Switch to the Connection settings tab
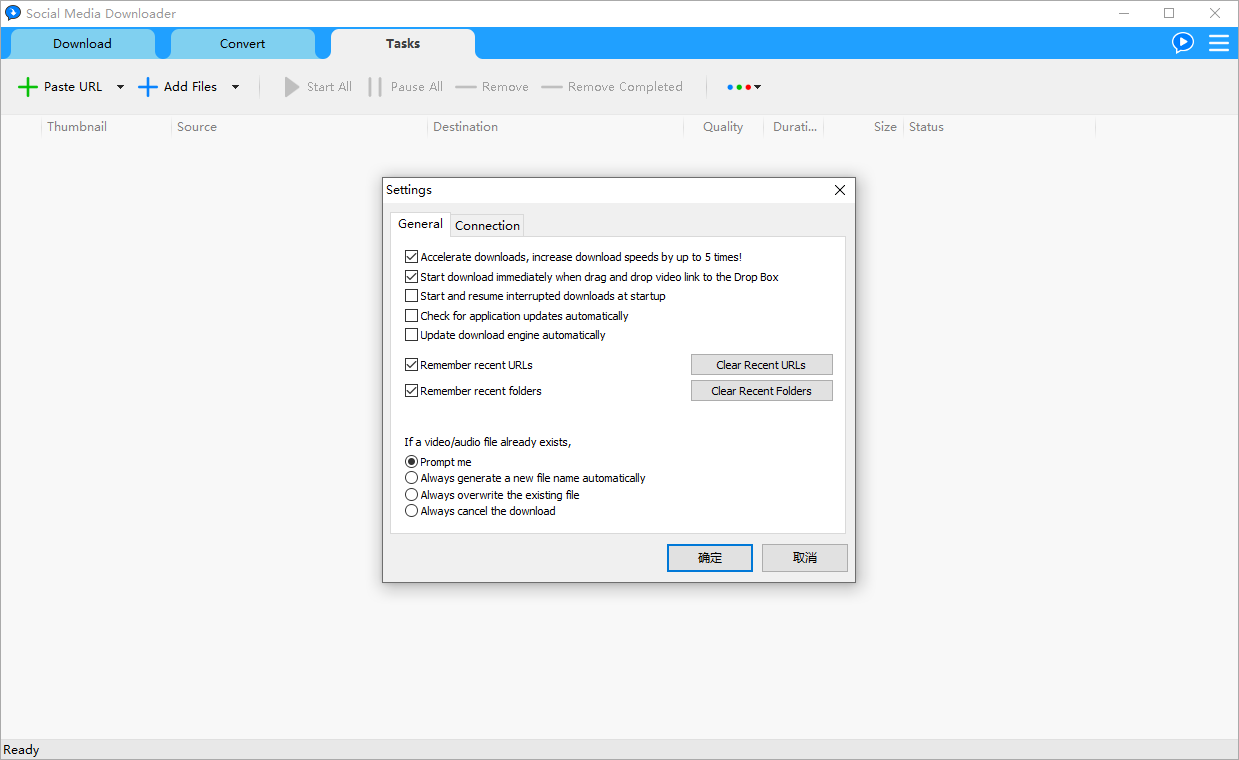The width and height of the screenshot is (1239, 760). [x=487, y=225]
